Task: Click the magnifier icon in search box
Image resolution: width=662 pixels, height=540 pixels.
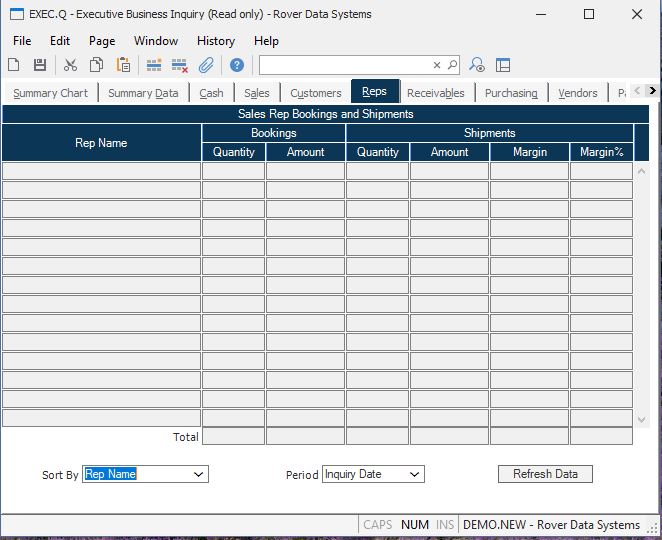Action: pos(452,65)
